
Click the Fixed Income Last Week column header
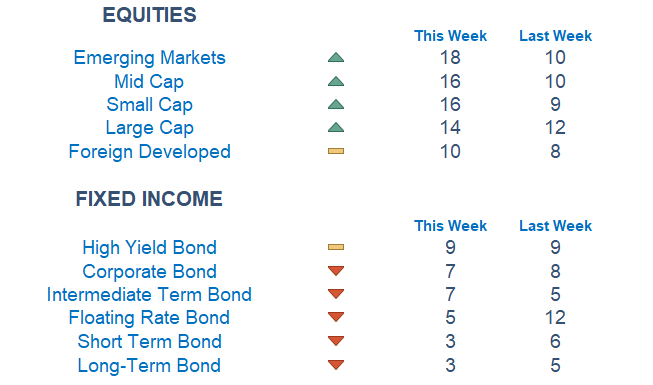[x=555, y=226]
